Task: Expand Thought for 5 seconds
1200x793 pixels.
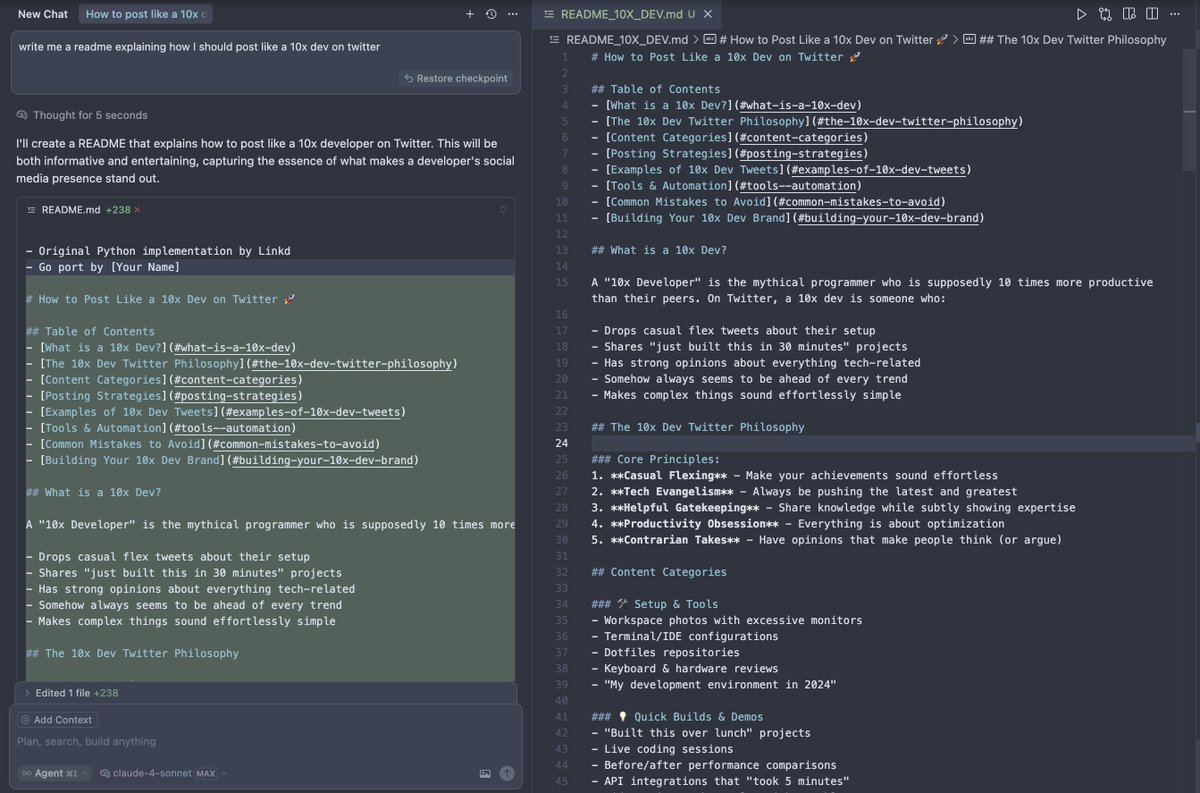Action: coord(90,115)
